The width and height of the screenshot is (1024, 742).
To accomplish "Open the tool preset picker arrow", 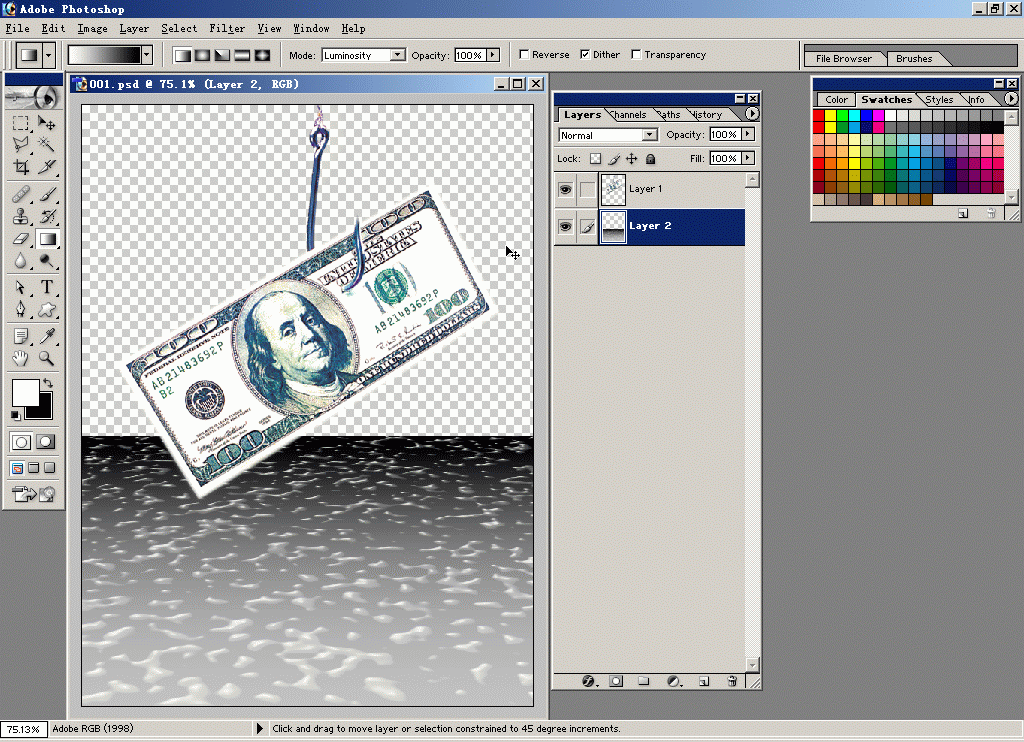I will [x=48, y=55].
